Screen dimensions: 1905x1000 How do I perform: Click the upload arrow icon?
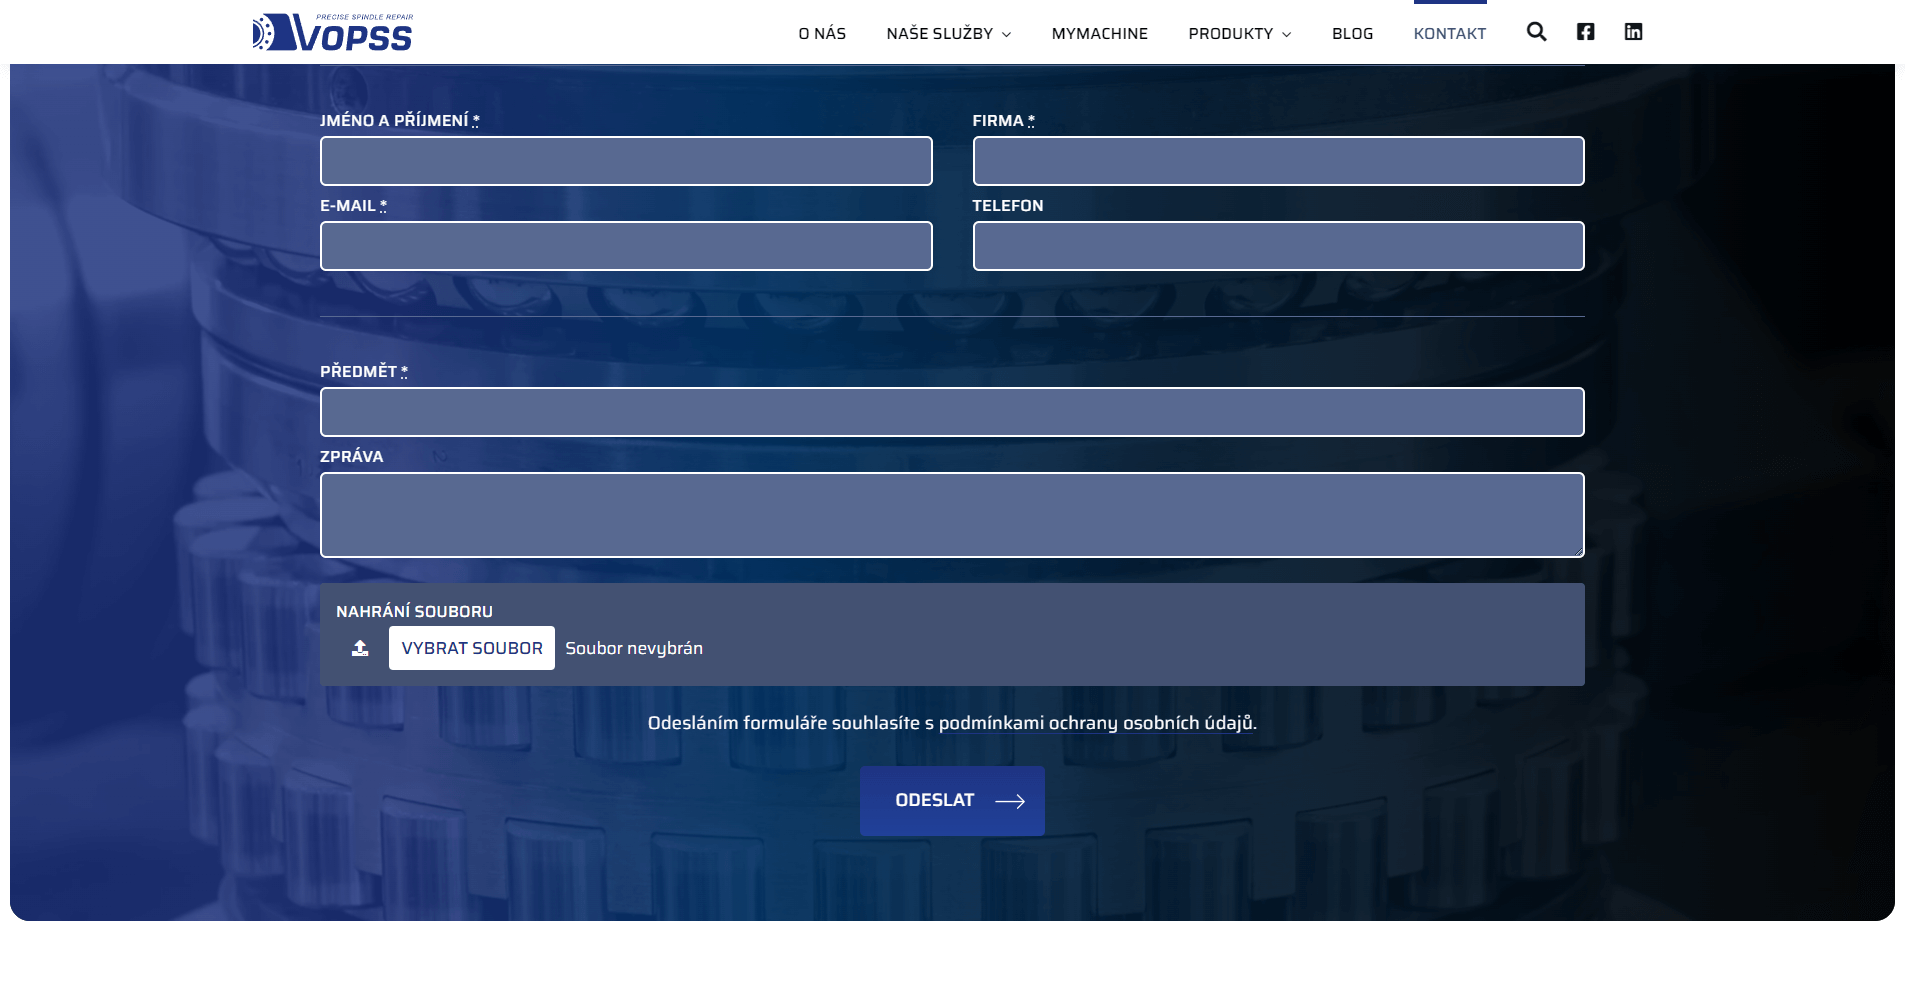click(x=360, y=648)
